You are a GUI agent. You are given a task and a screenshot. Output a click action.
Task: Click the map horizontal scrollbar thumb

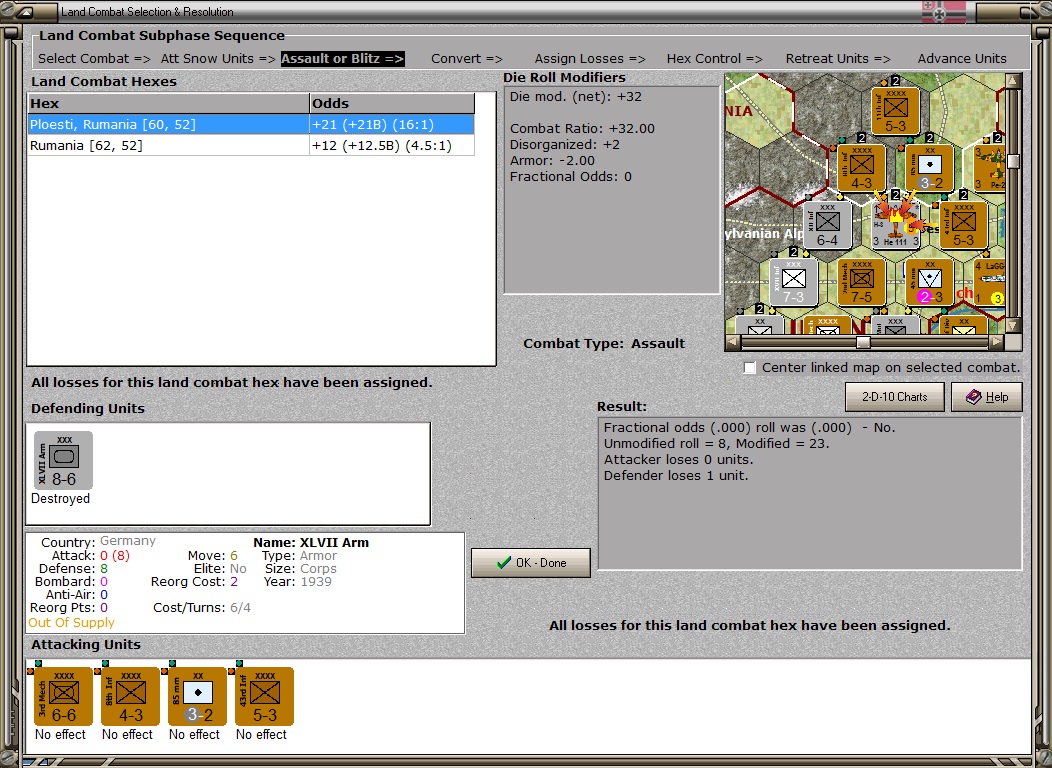pyautogui.click(x=863, y=342)
